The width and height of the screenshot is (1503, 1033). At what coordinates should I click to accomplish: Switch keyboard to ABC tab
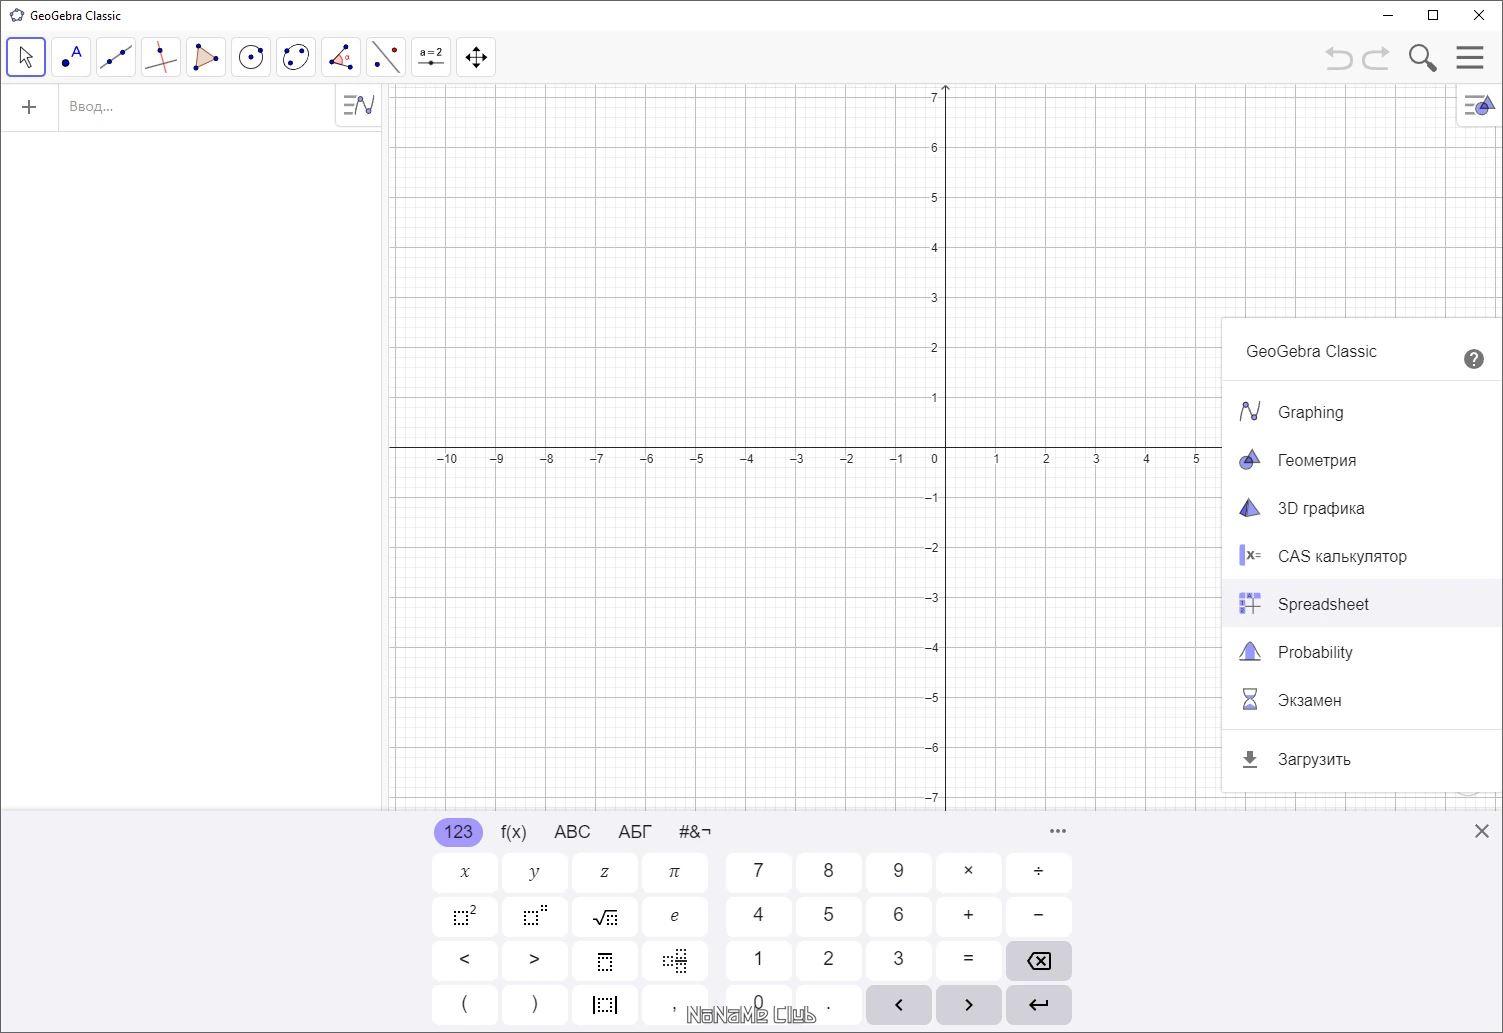[572, 832]
